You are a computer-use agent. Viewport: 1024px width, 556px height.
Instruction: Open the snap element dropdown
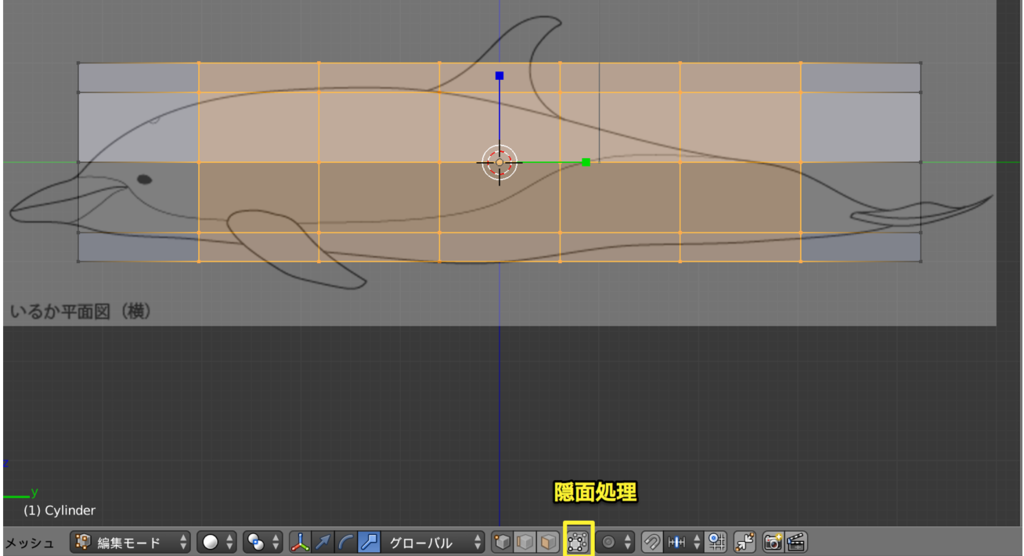(x=683, y=542)
